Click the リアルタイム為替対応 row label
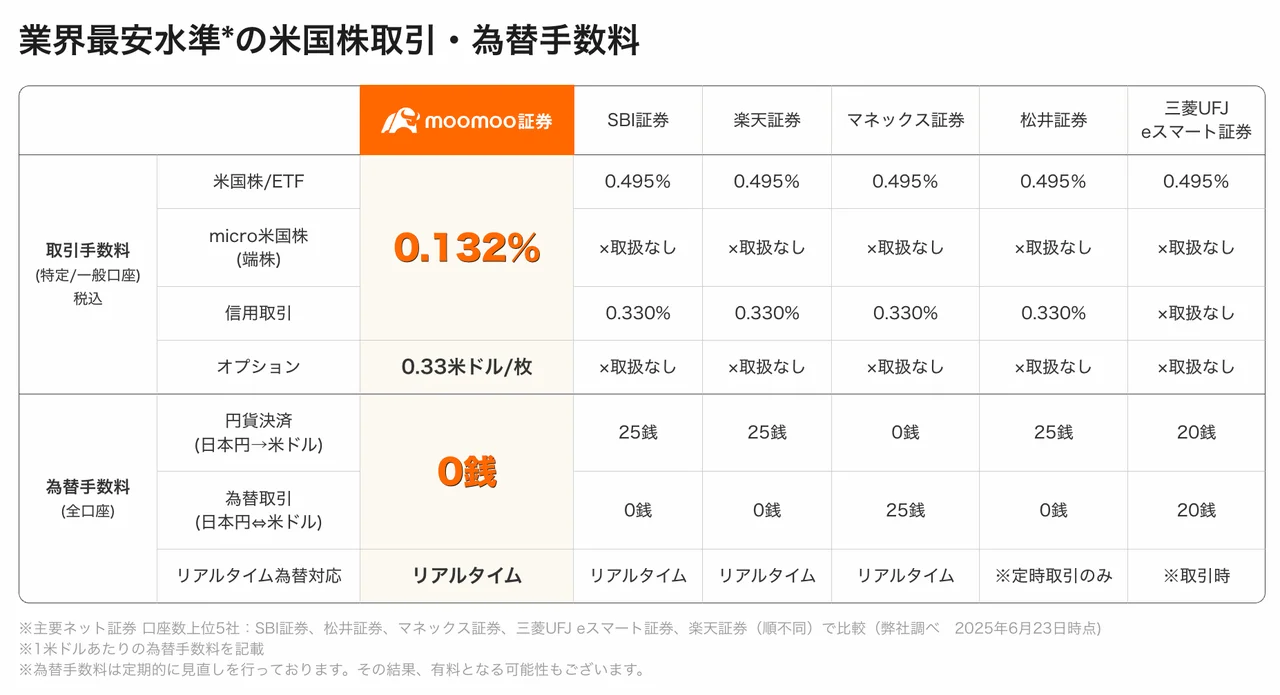Image resolution: width=1280 pixels, height=695 pixels. click(258, 576)
